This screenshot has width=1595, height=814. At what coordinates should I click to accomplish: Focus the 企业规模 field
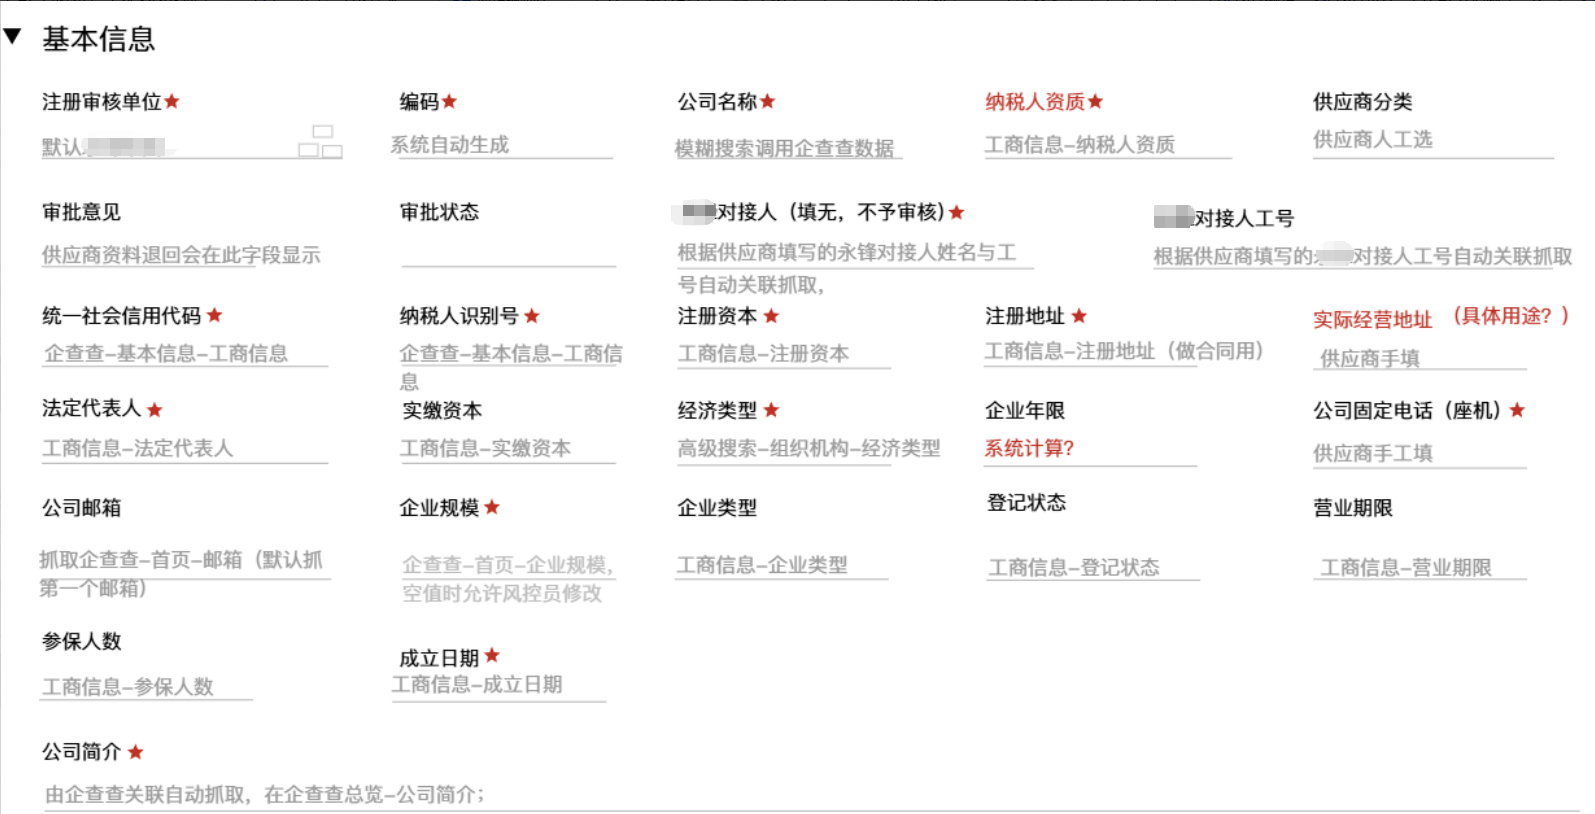tap(507, 565)
